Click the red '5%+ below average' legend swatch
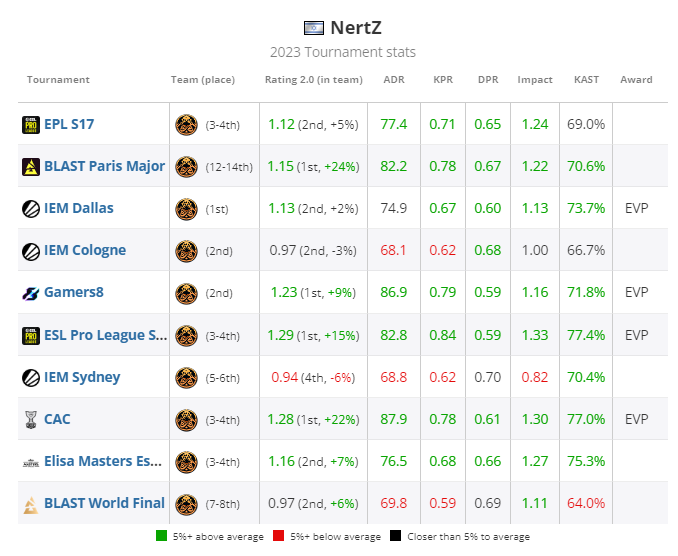Viewport: 678px width, 556px height. pyautogui.click(x=278, y=536)
